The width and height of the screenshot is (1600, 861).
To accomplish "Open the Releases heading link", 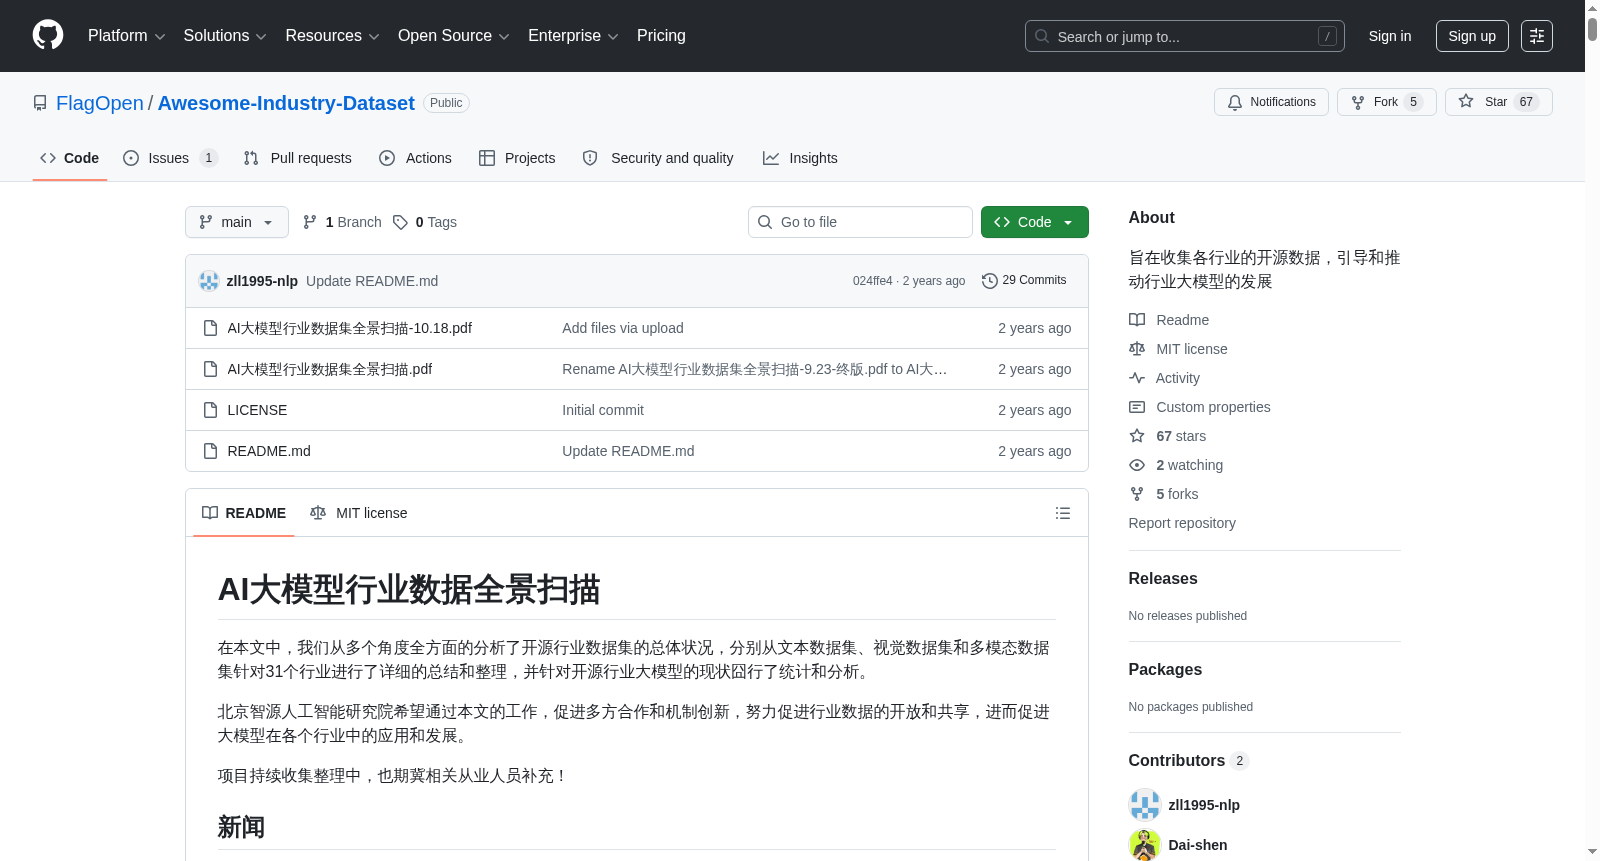I will tap(1162, 578).
